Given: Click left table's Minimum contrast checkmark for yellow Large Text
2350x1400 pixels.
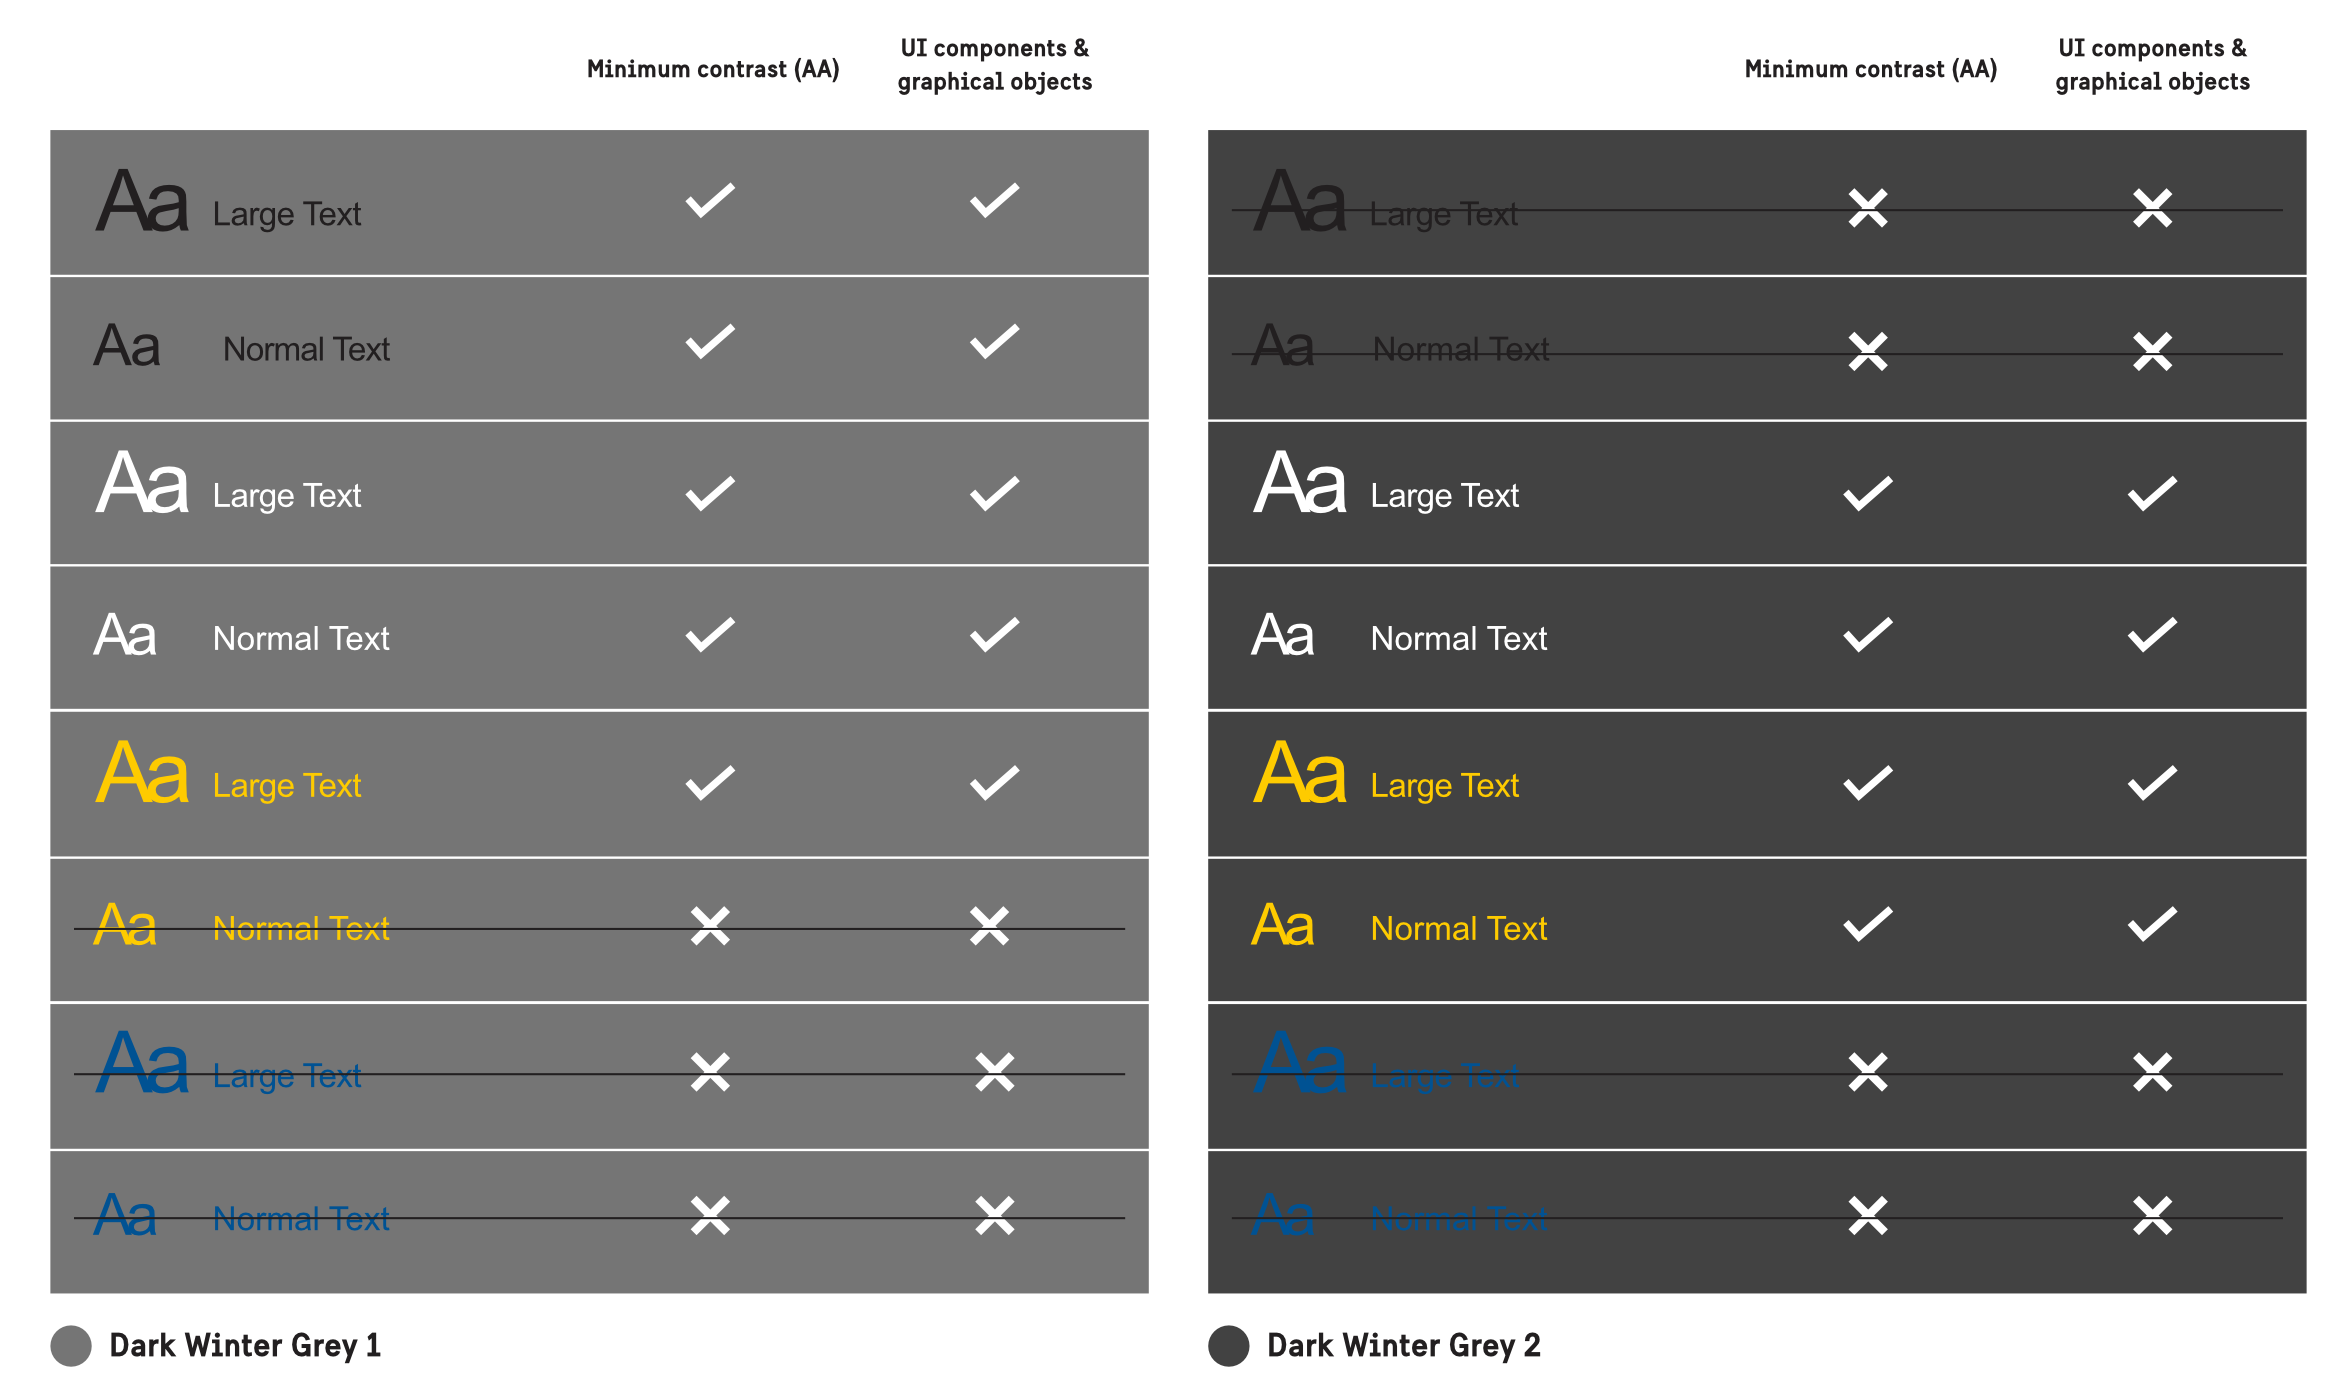Looking at the screenshot, I should click(710, 783).
